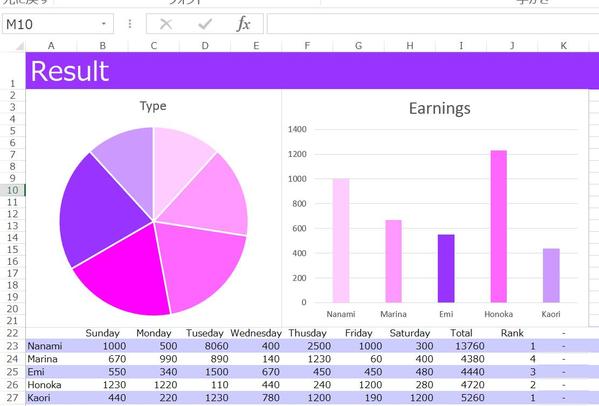Click Honoka's Monday value 1220
The image size is (599, 406).
pos(154,385)
